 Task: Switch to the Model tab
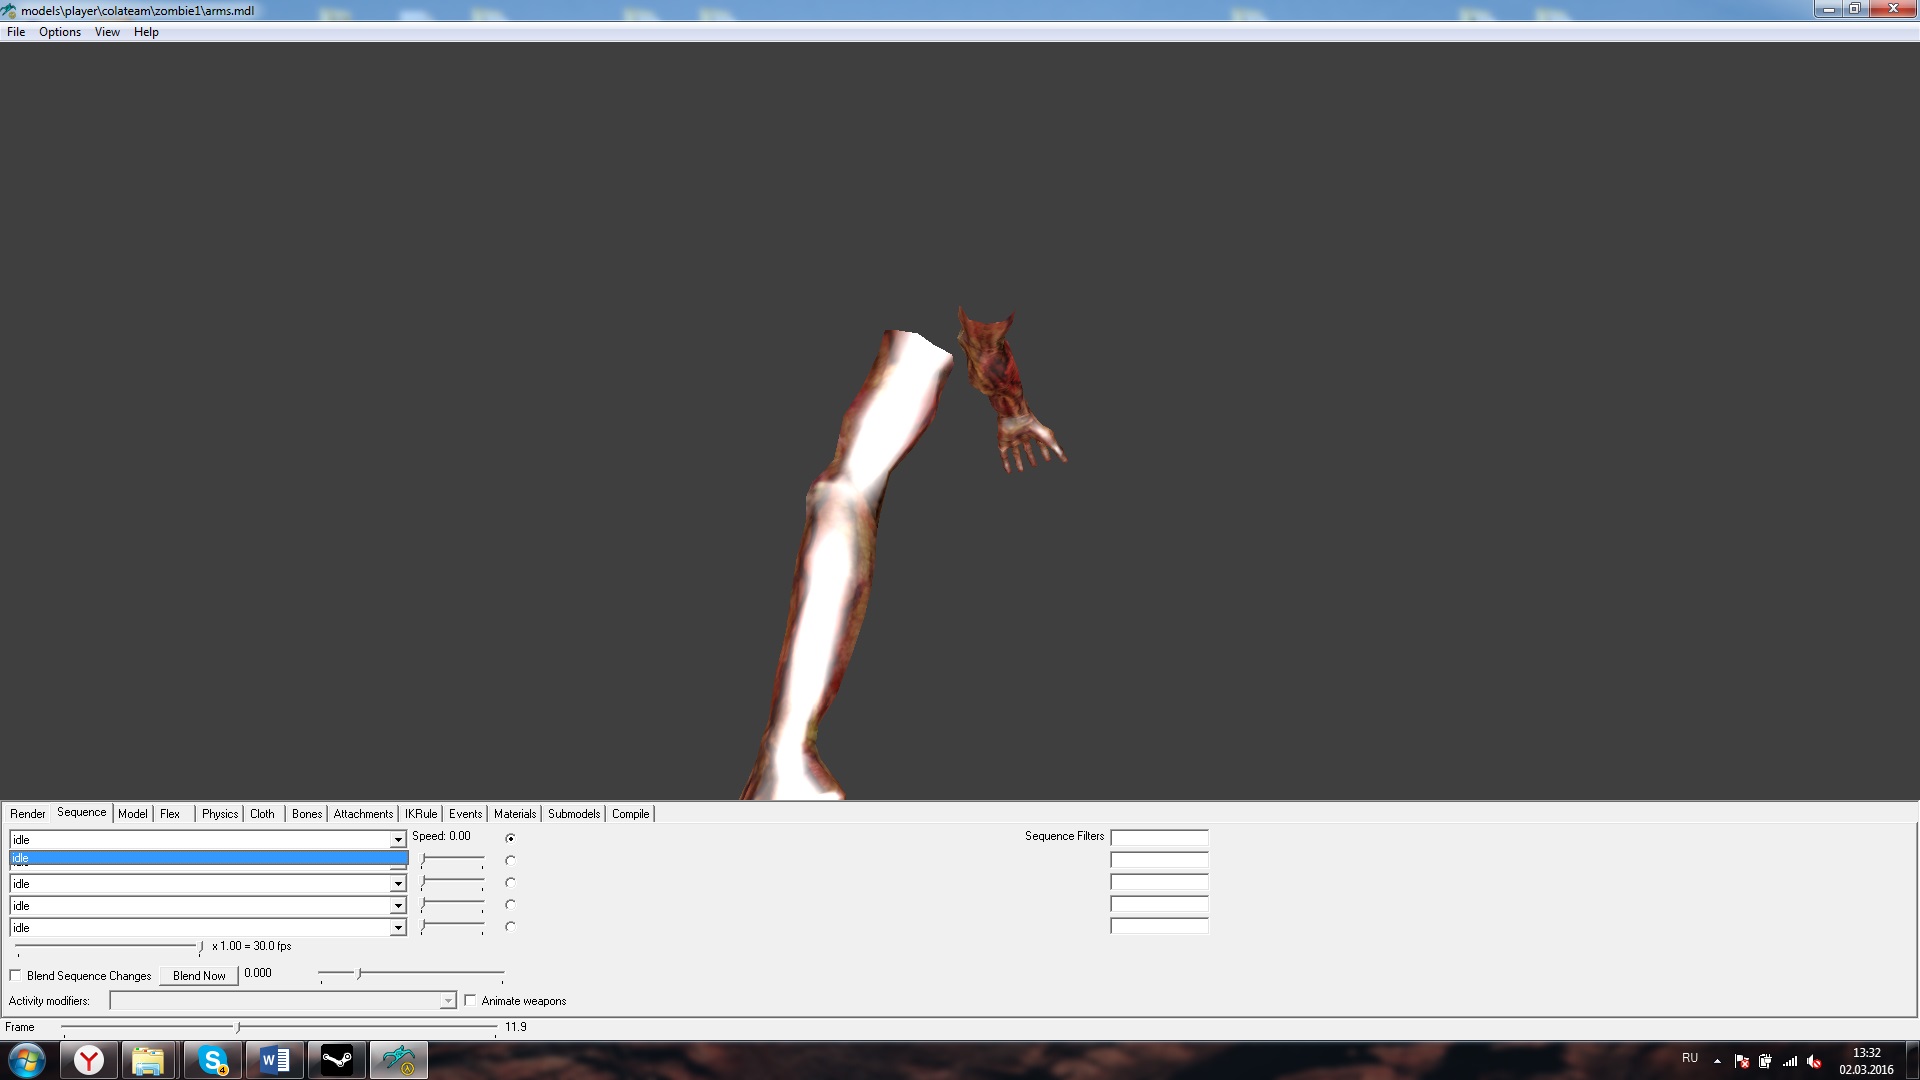[x=132, y=814]
